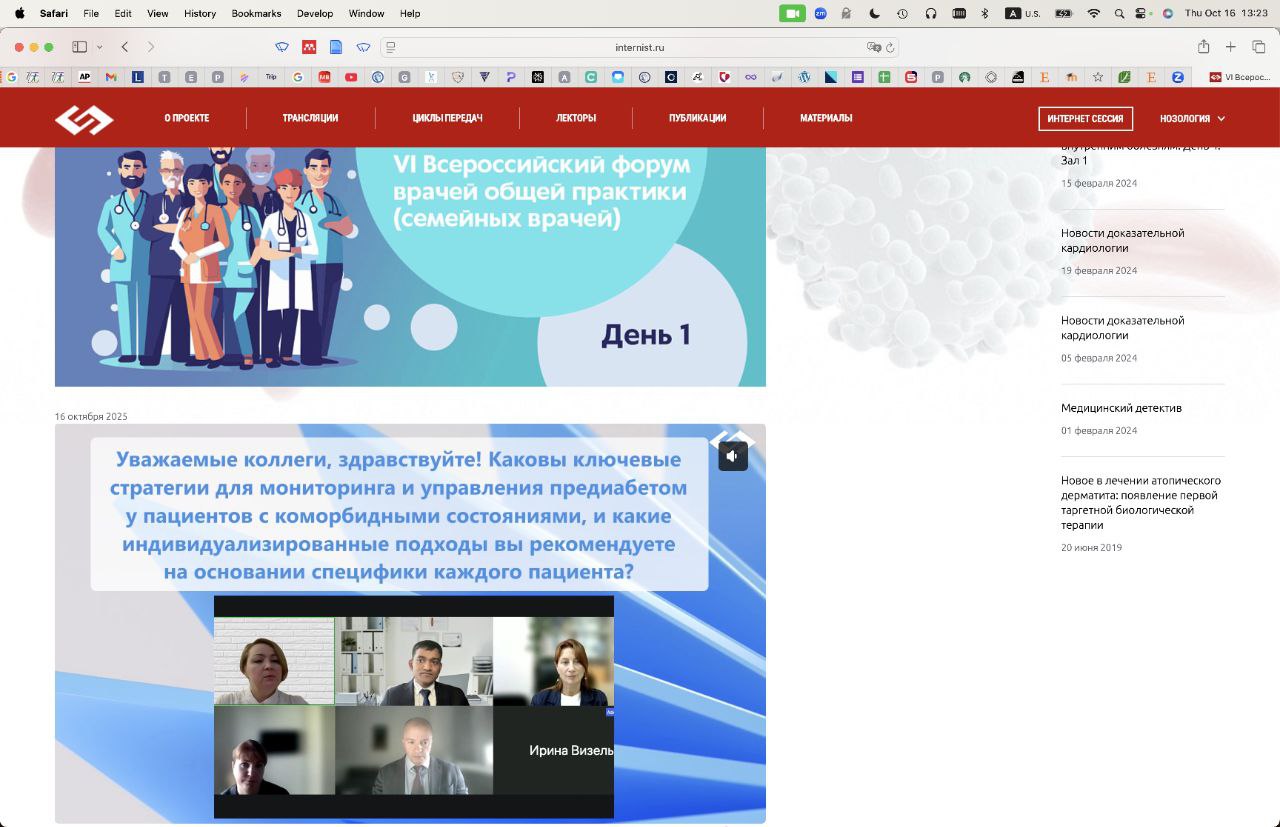
Task: Open the Gmail pinned tab
Action: click(111, 77)
